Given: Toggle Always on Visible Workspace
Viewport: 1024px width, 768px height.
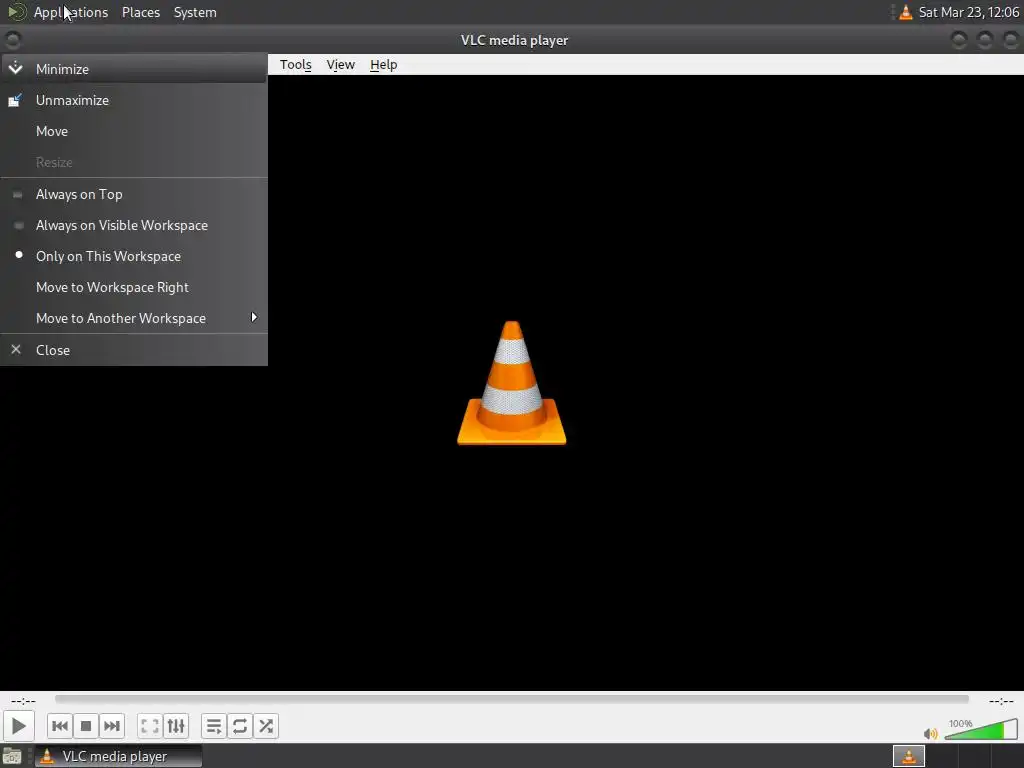Looking at the screenshot, I should (x=134, y=225).
